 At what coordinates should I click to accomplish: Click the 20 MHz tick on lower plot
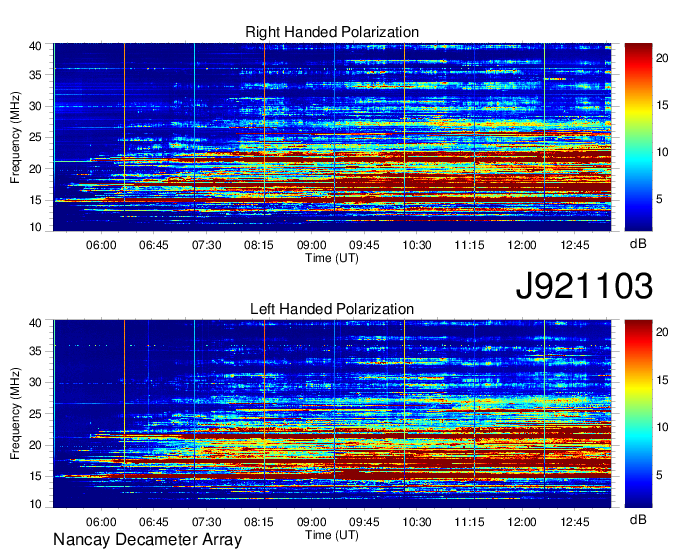click(x=35, y=445)
